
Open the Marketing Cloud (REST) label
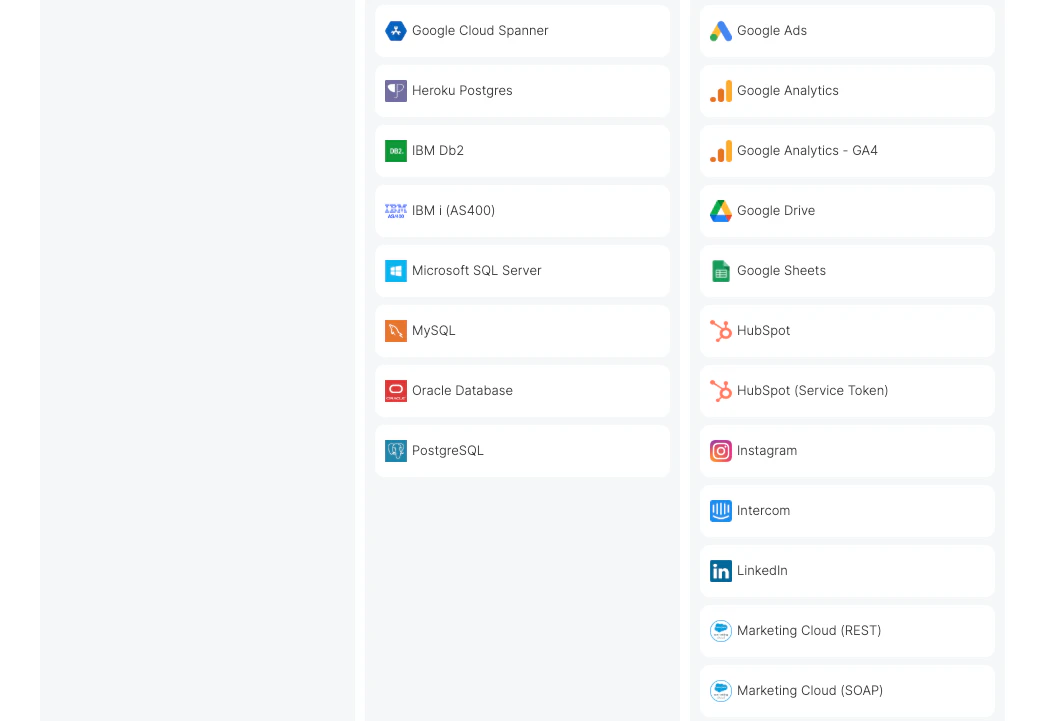[809, 631]
